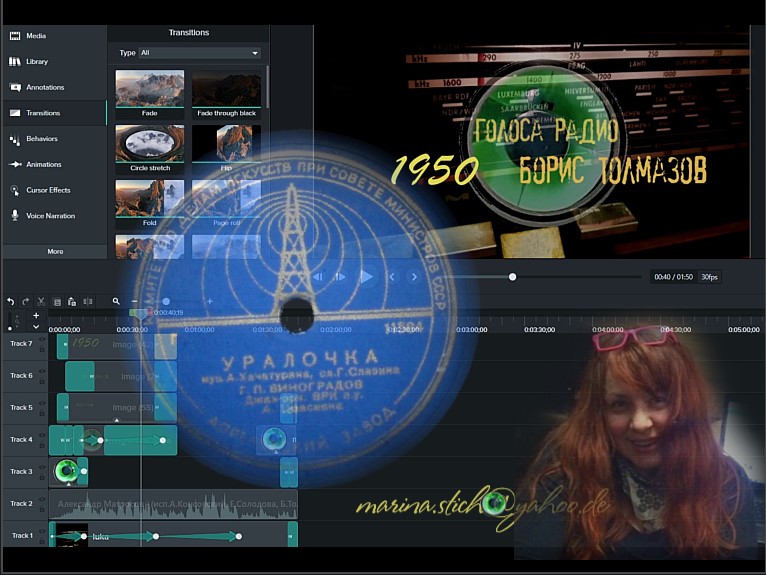Choose the Fold transition thumbnail
This screenshot has width=766, height=575.
click(150, 204)
